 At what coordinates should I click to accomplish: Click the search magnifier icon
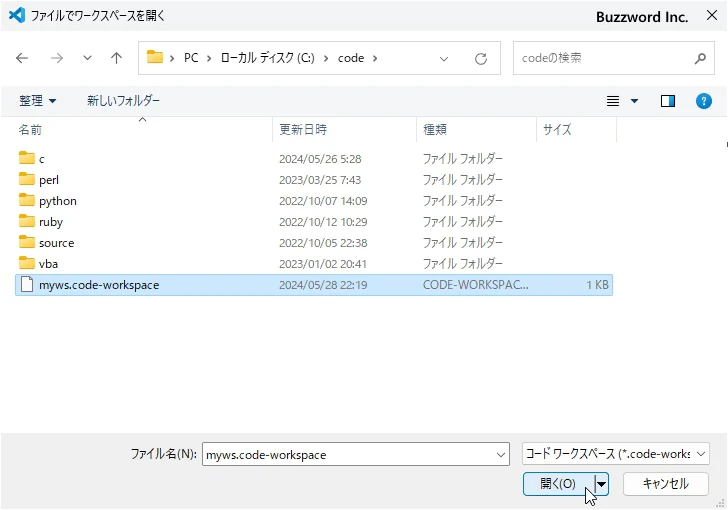tap(700, 58)
